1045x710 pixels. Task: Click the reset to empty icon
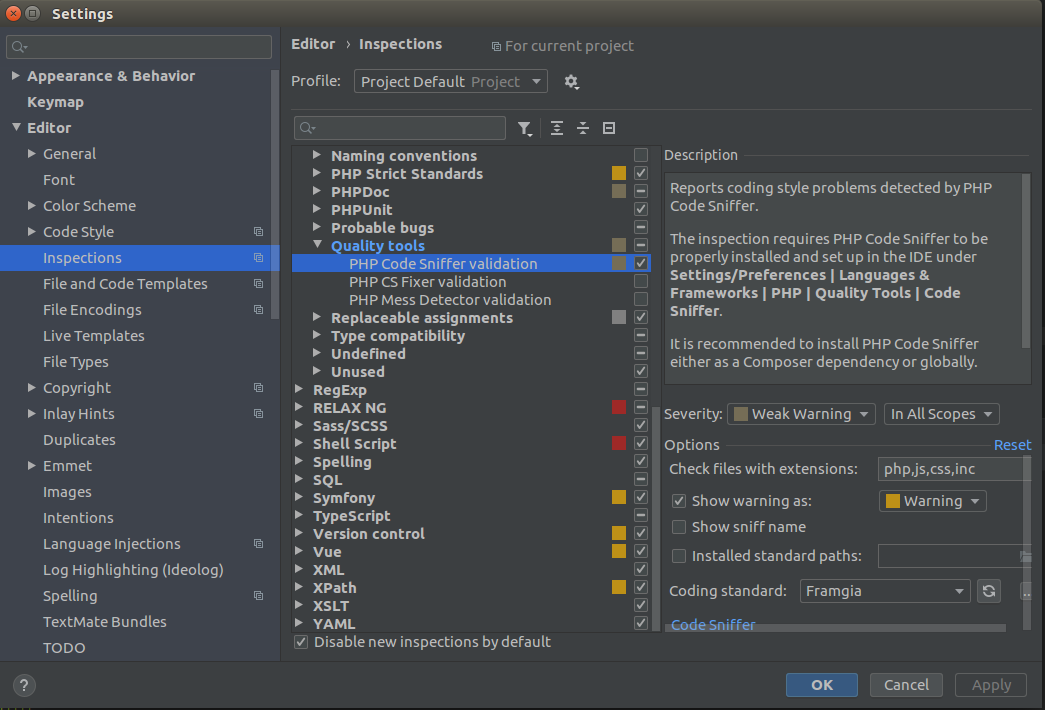(609, 128)
